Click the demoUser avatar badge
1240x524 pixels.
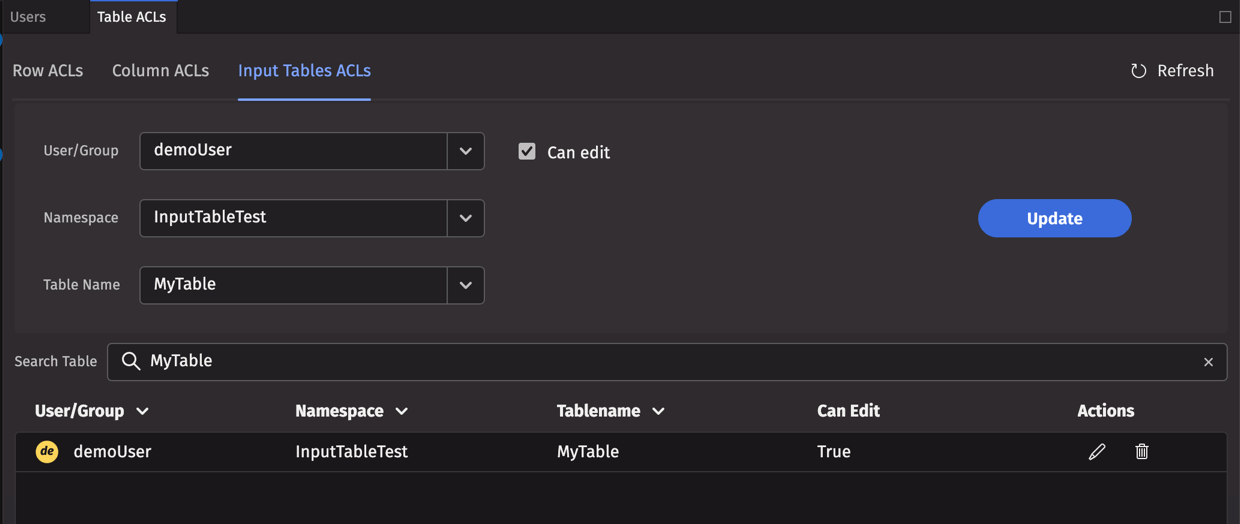(x=47, y=452)
